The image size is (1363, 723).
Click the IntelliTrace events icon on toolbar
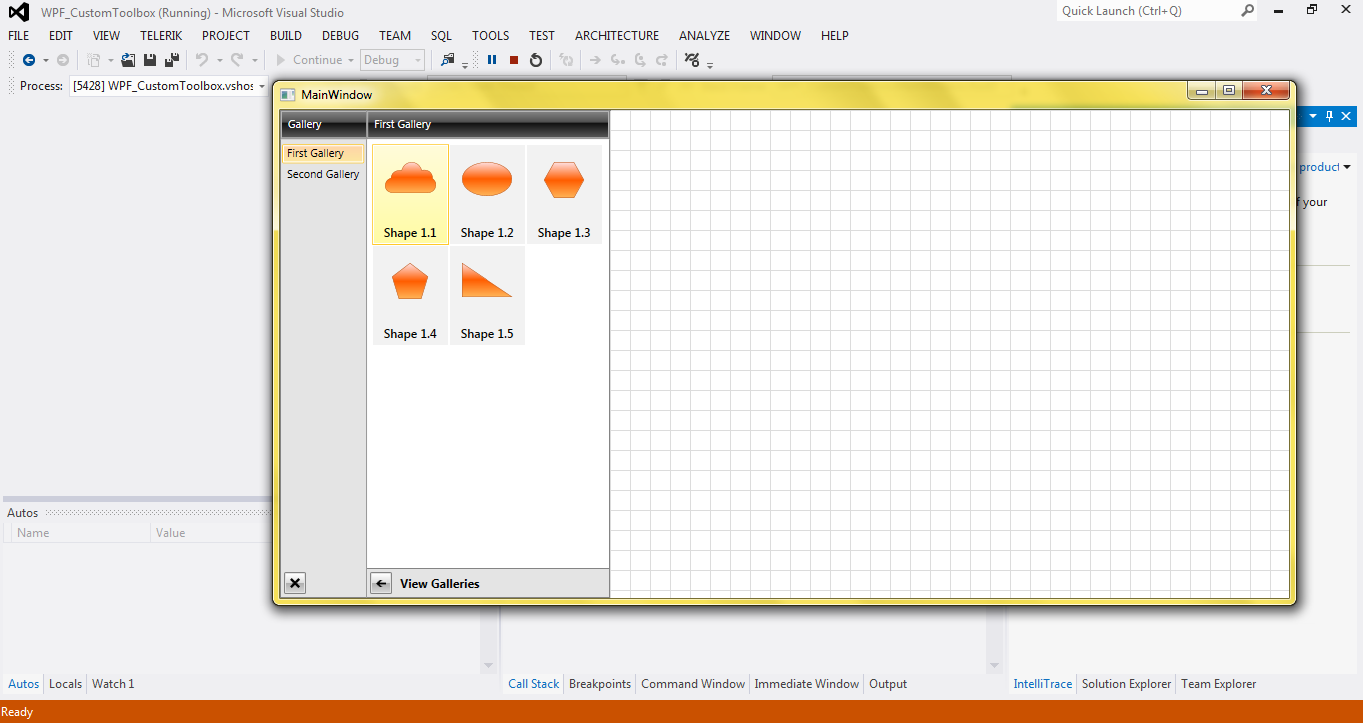[692, 60]
